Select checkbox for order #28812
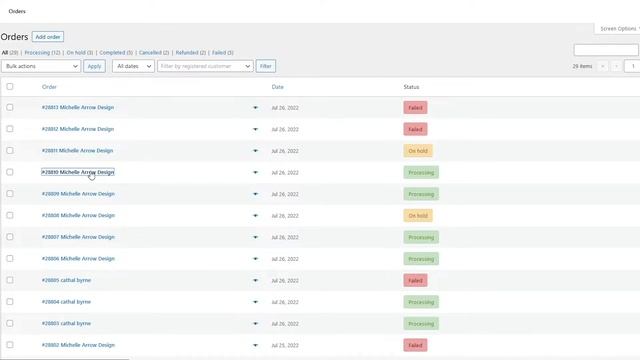The image size is (640, 360). coord(10,129)
